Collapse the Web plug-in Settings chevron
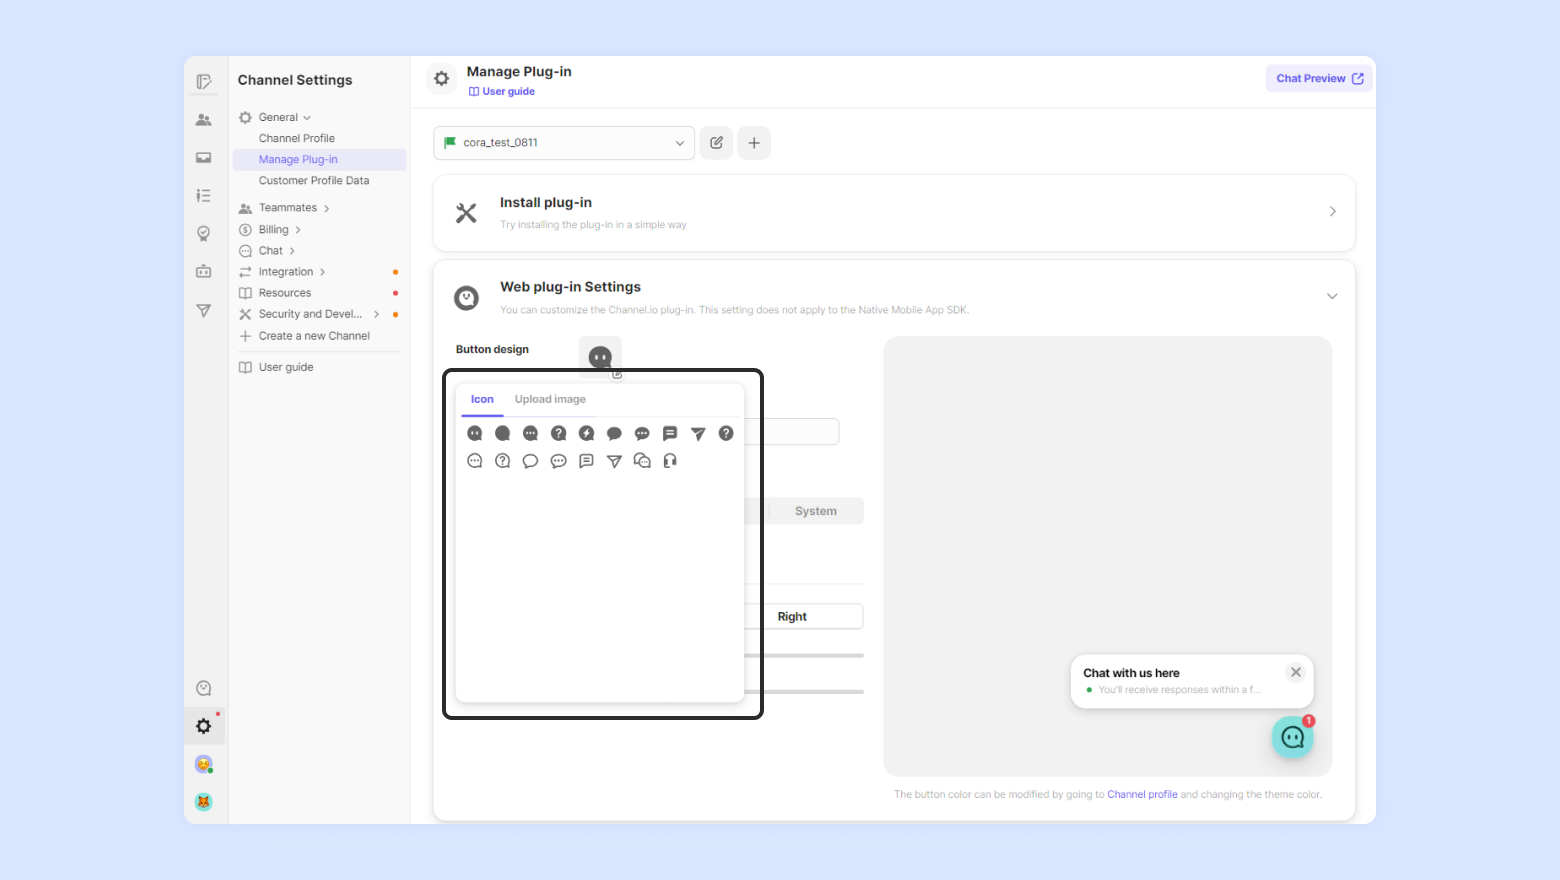Image resolution: width=1560 pixels, height=880 pixels. pyautogui.click(x=1332, y=296)
